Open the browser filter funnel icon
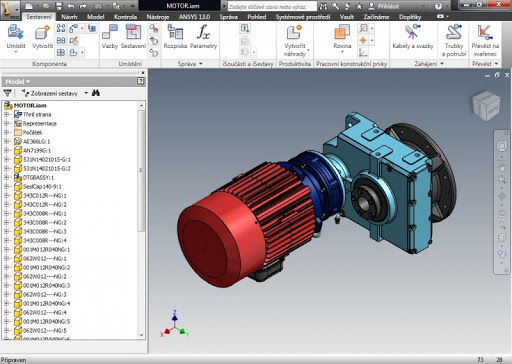This screenshot has width=512, height=364. (x=7, y=93)
